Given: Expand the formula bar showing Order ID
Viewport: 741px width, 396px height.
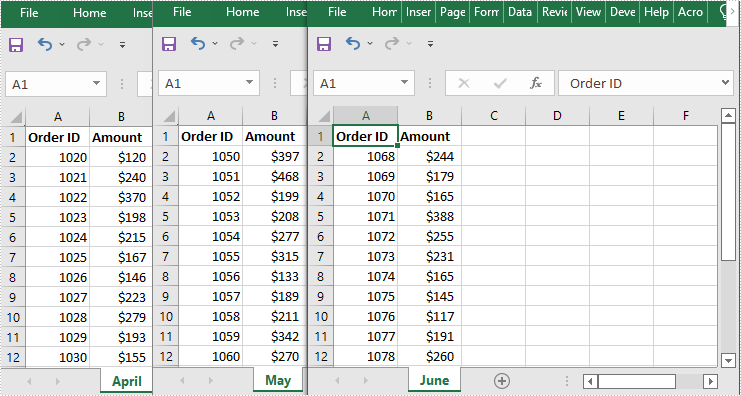Looking at the screenshot, I should coord(726,83).
